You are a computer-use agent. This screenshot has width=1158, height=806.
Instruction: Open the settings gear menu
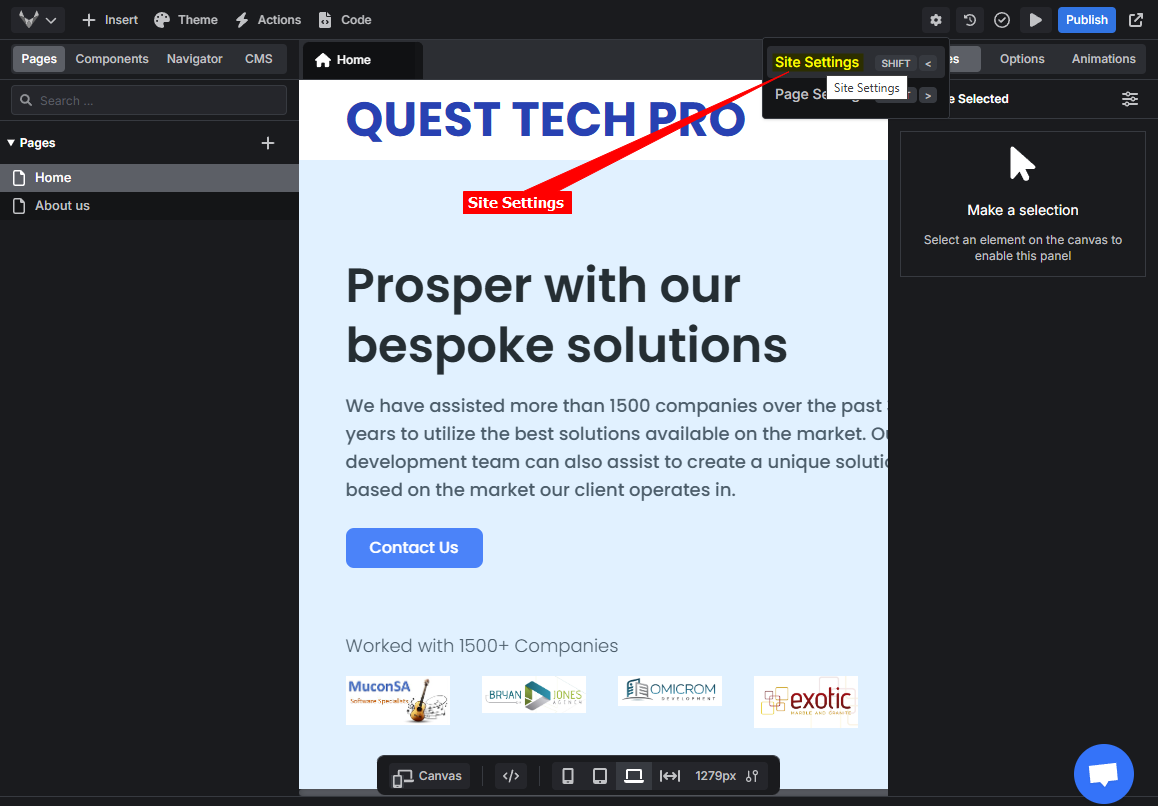936,20
